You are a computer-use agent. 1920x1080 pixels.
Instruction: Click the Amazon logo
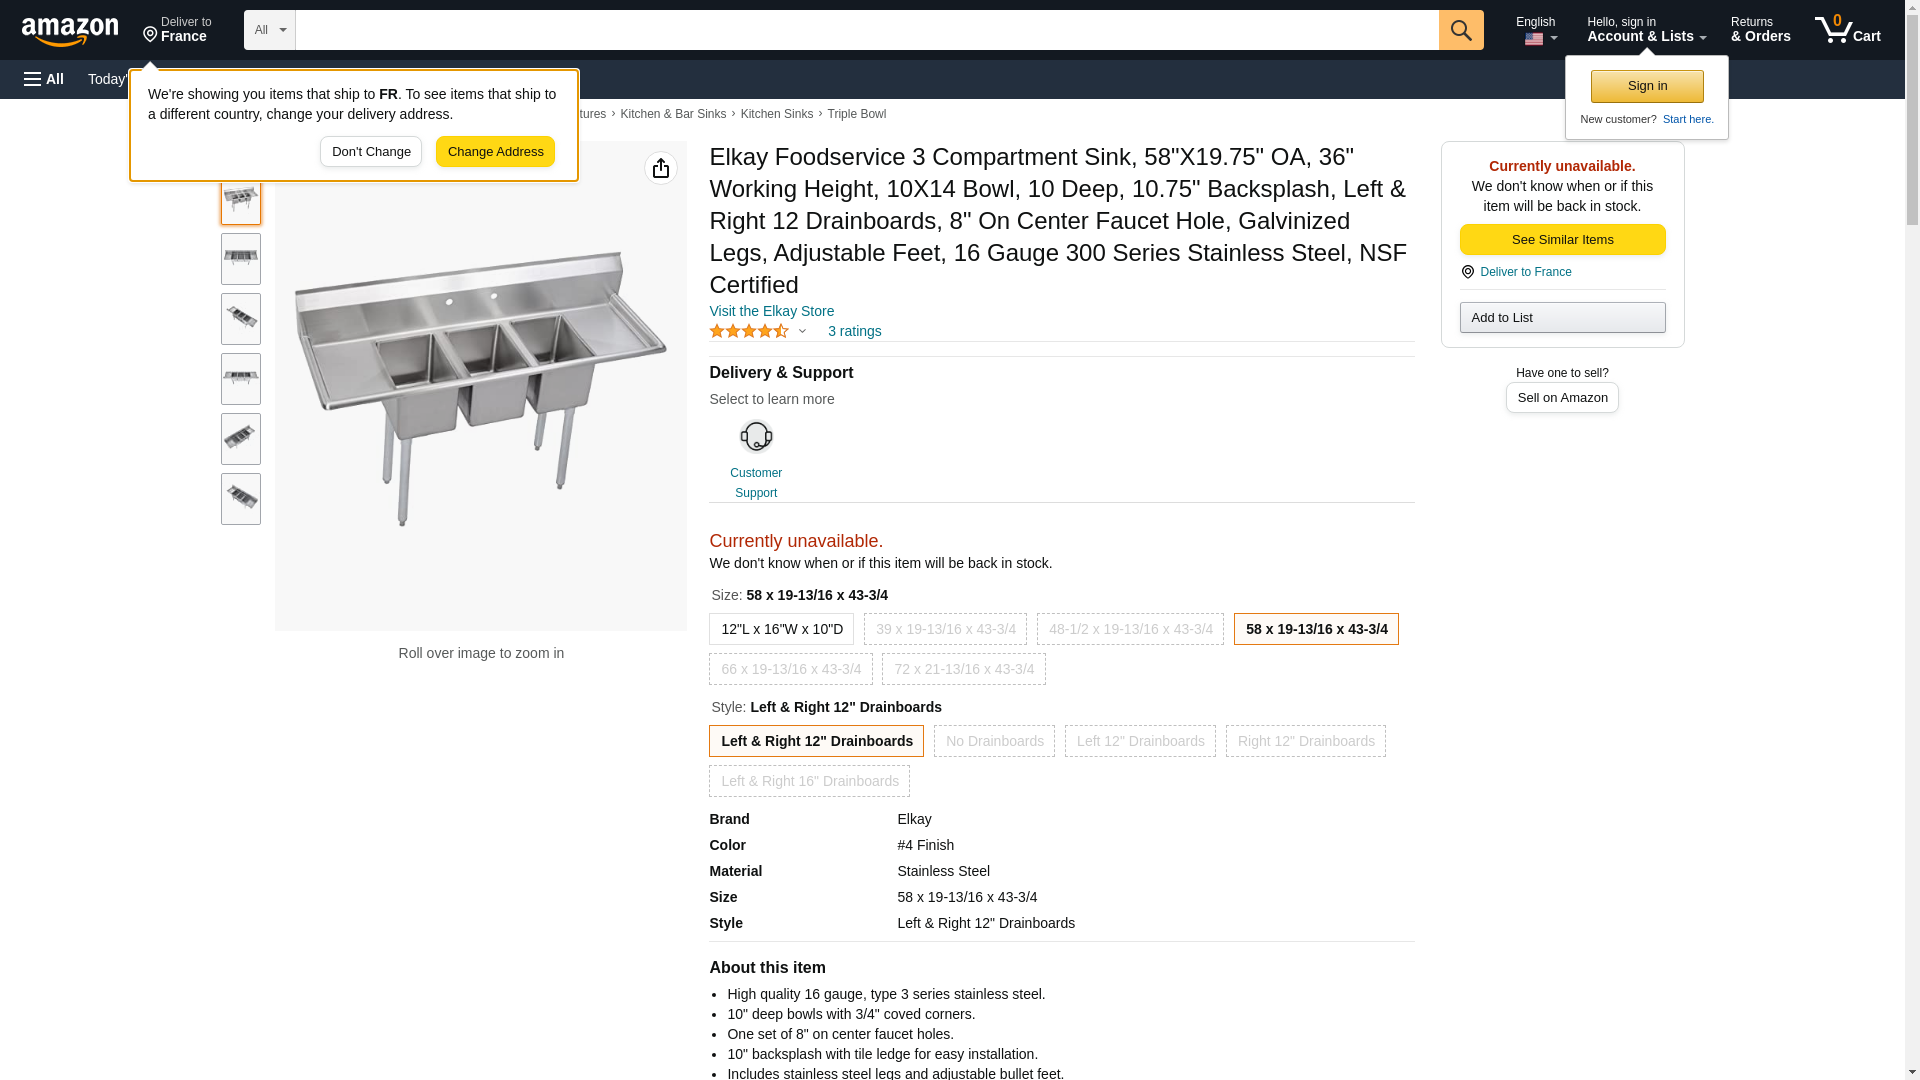pos(70,31)
